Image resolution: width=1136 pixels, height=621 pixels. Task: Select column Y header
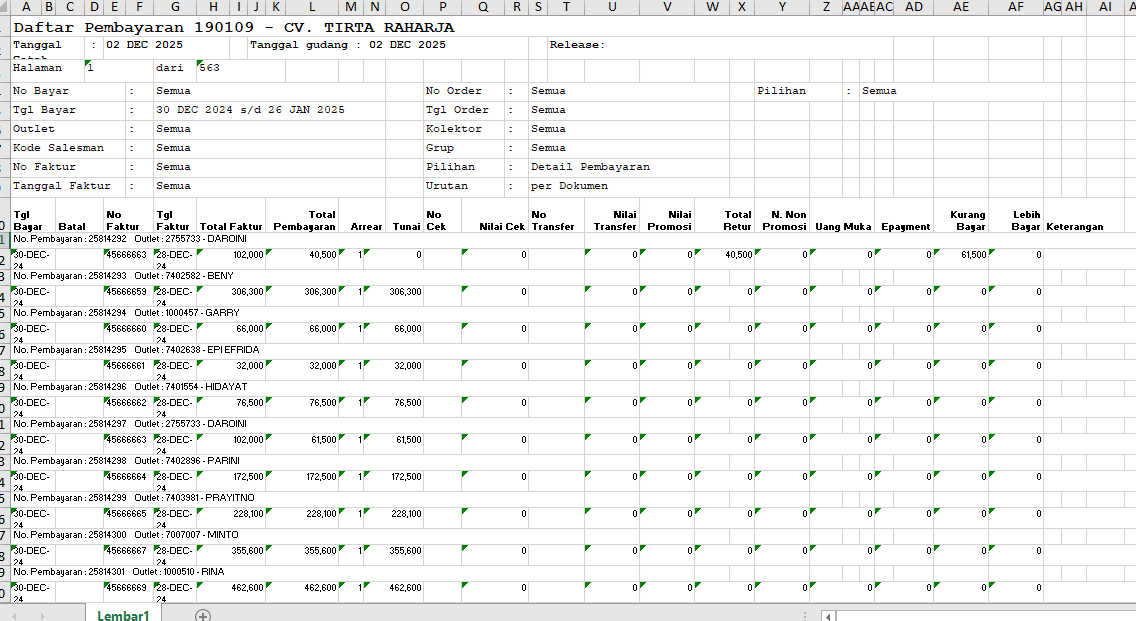tap(782, 7)
